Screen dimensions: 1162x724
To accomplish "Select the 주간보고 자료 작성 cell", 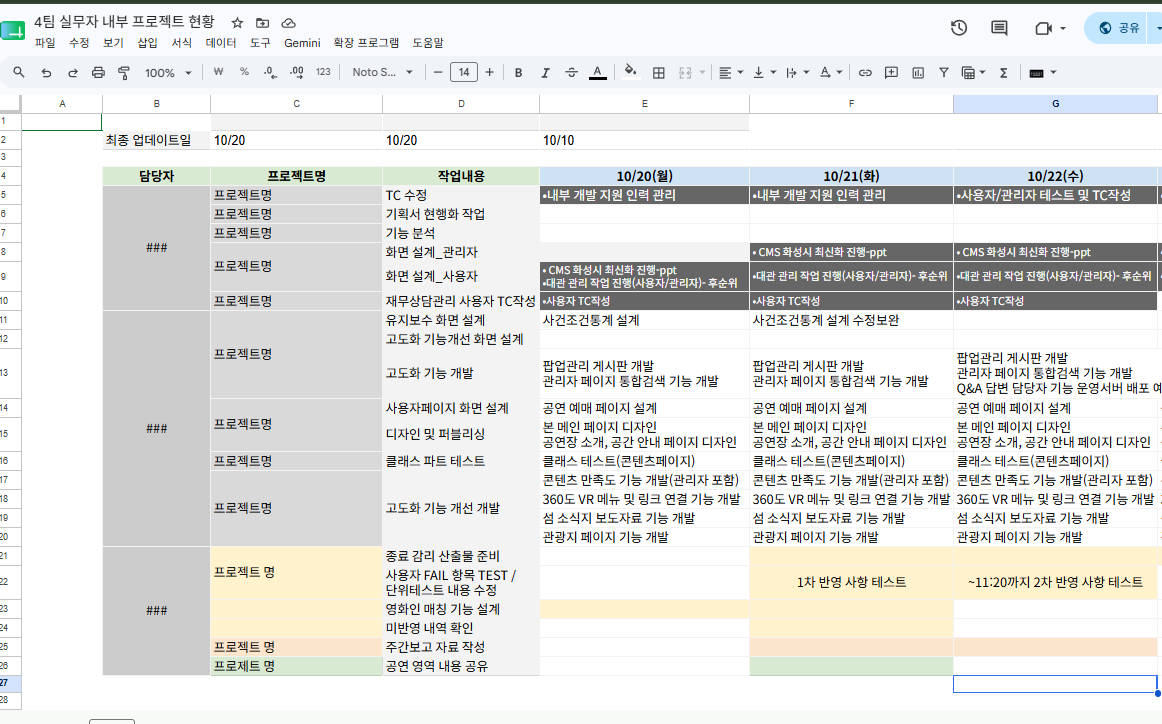I will coord(461,647).
